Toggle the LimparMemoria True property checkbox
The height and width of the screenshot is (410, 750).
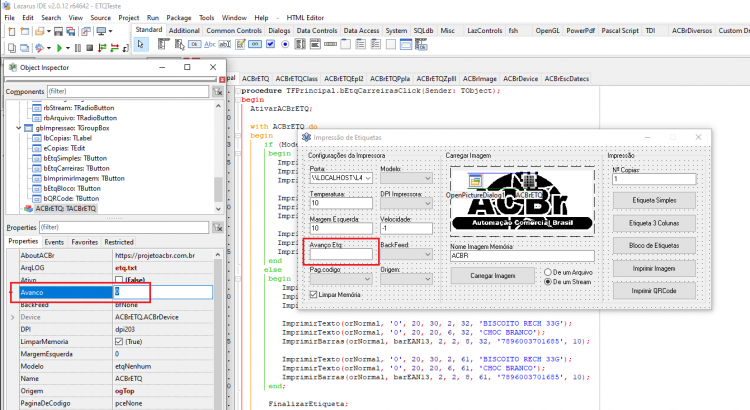(x=119, y=342)
